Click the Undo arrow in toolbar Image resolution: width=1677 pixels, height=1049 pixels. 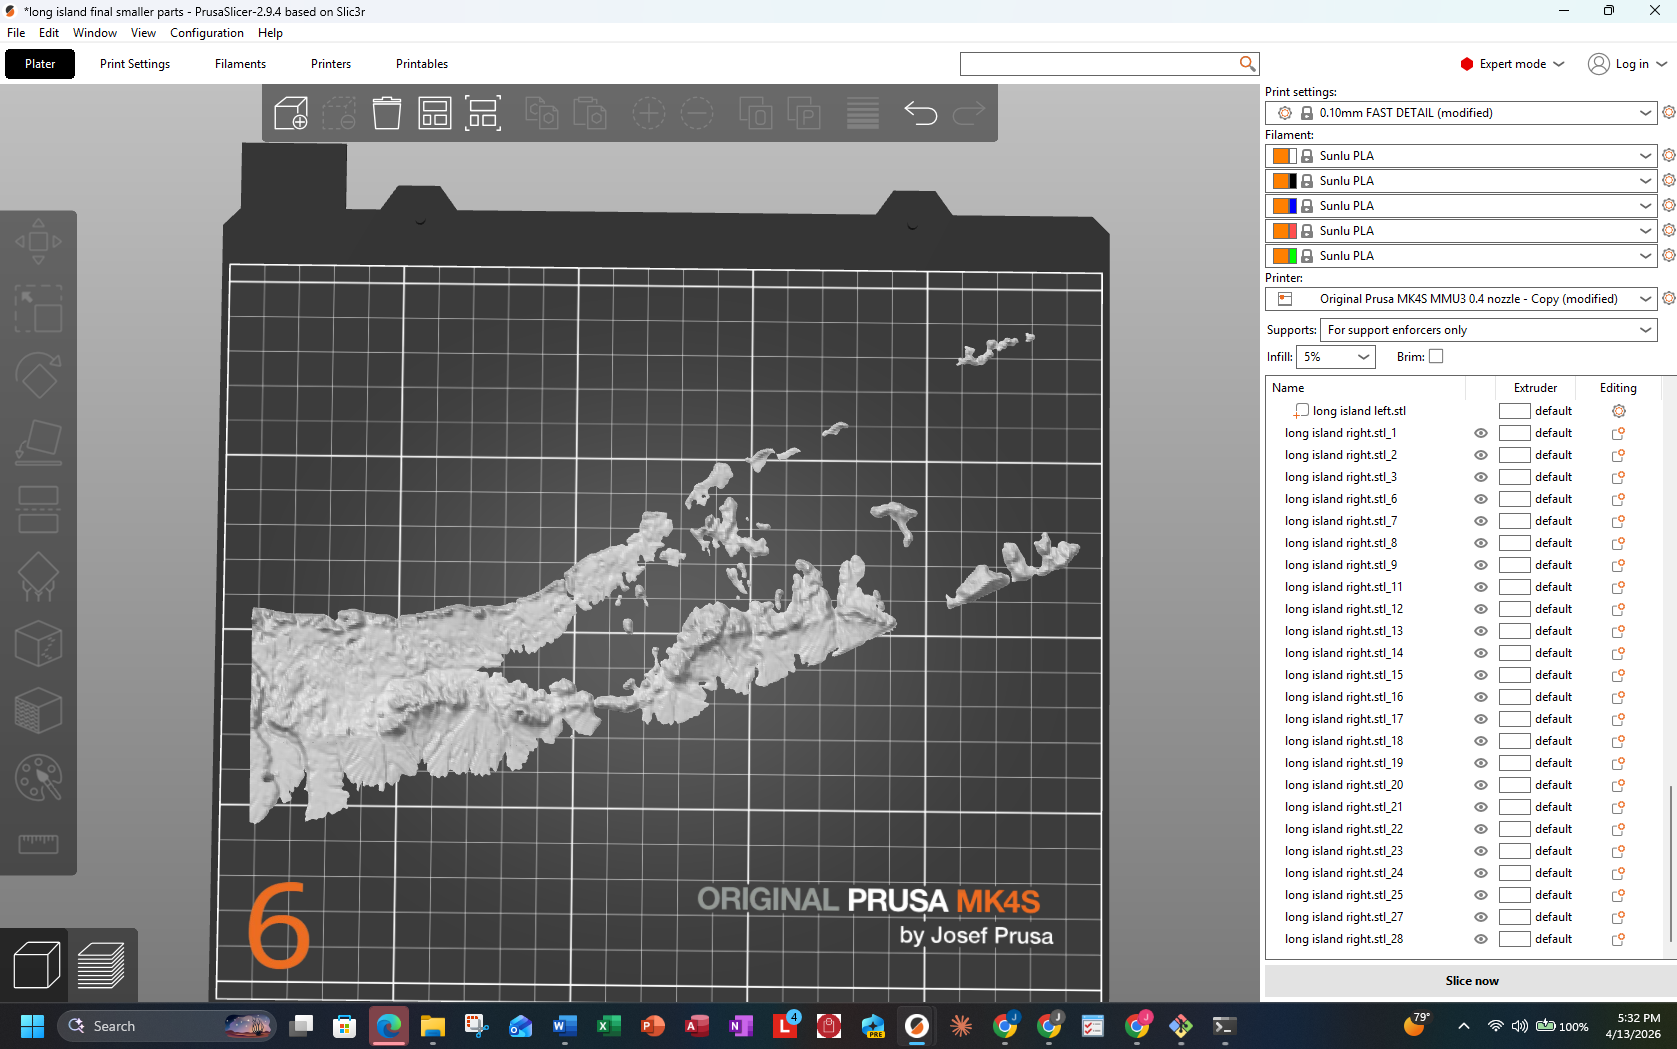920,113
